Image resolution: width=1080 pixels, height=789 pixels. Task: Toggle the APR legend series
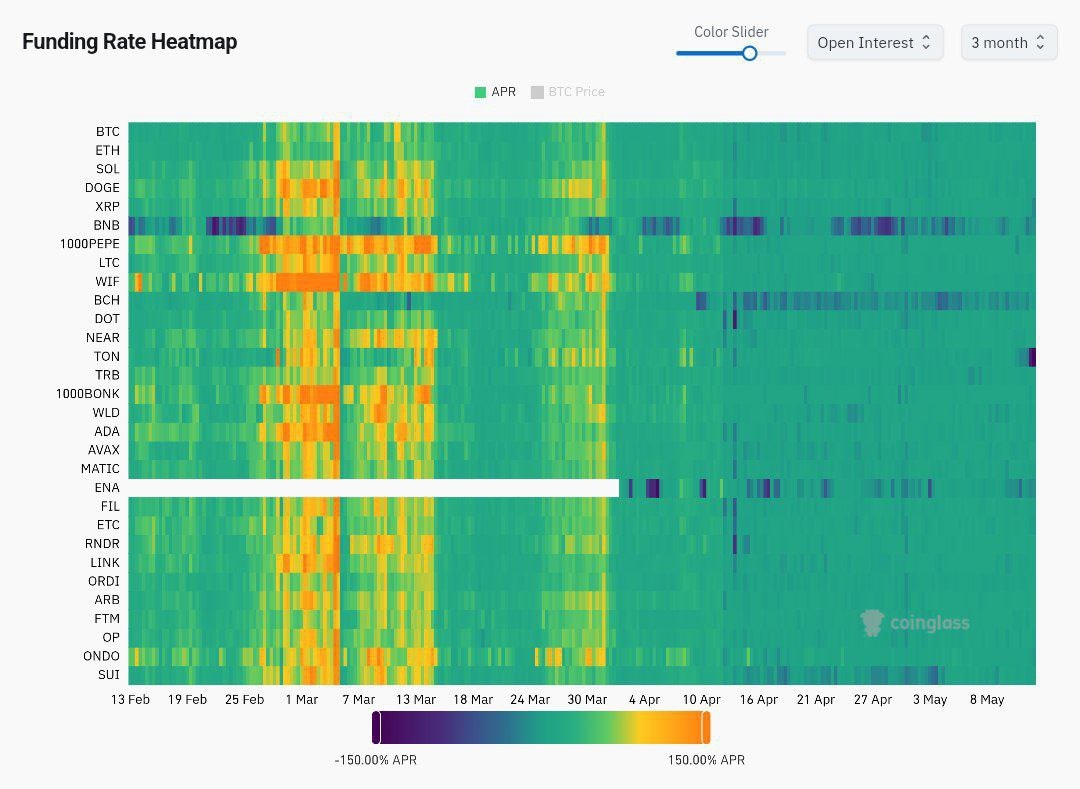pos(495,92)
